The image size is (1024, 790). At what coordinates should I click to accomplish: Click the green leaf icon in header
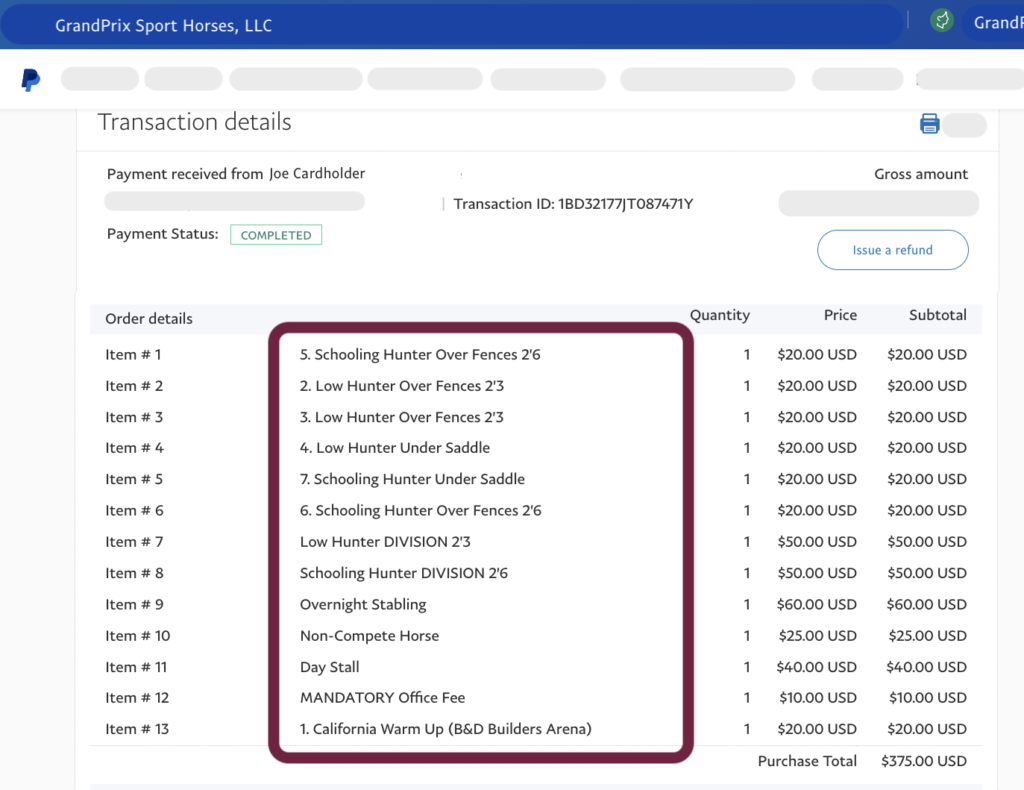[941, 20]
